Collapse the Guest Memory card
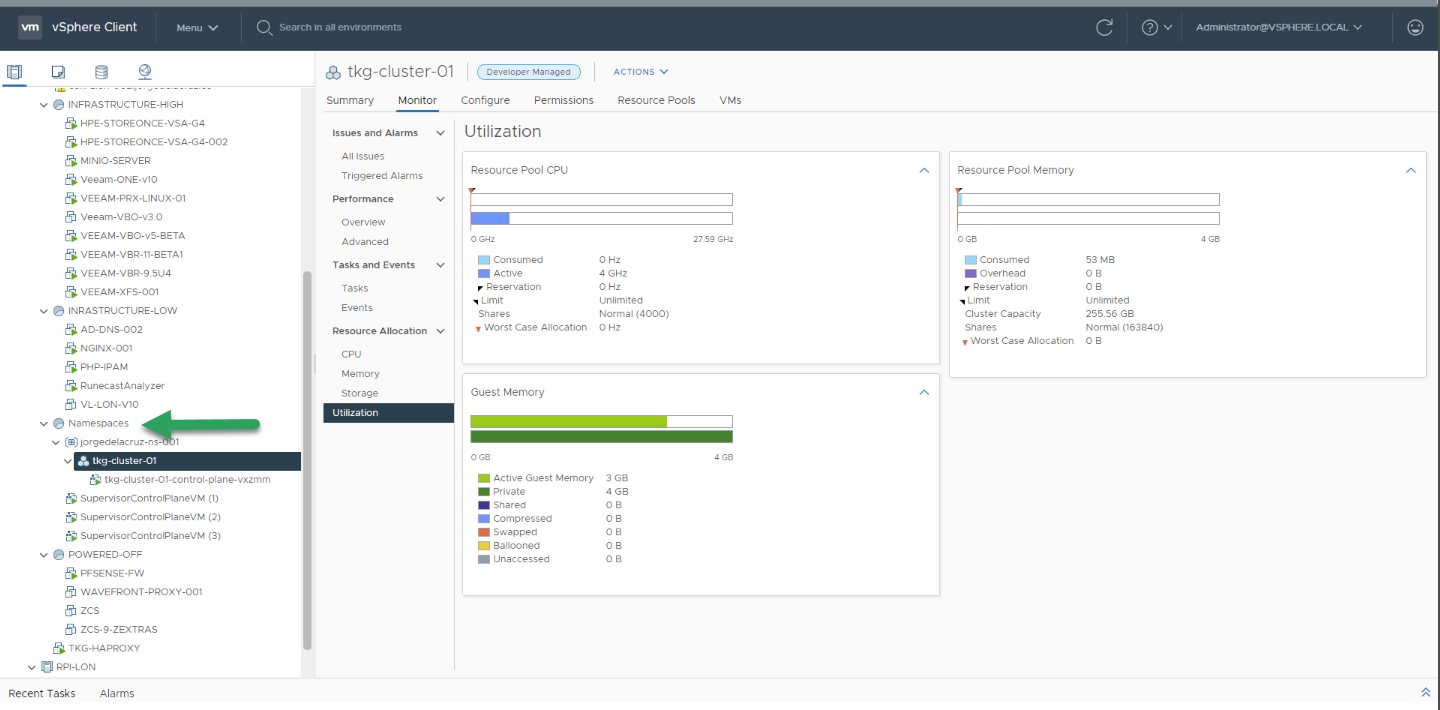 pos(924,392)
